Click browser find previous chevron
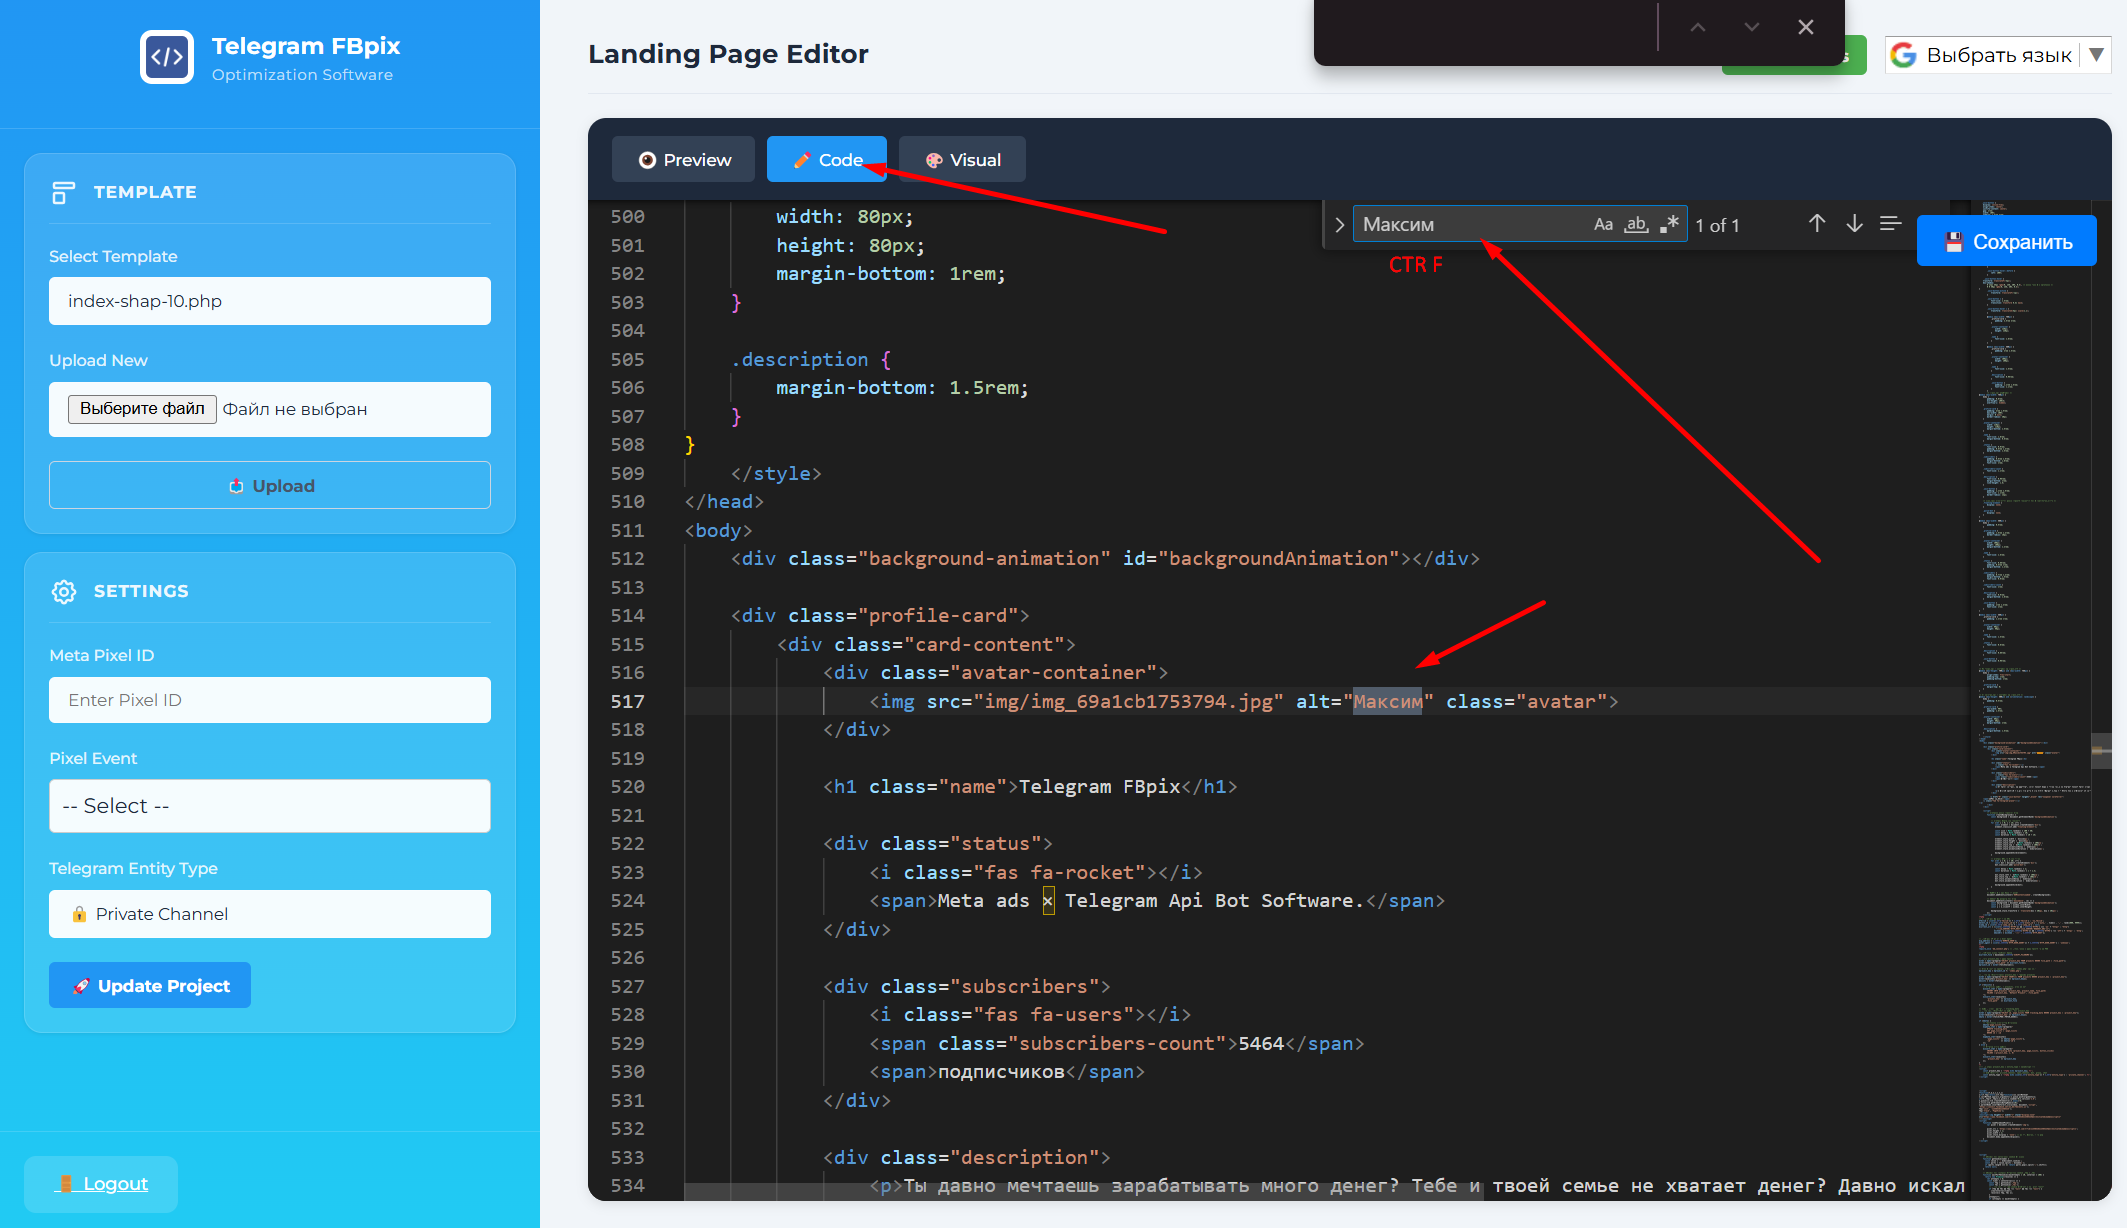The width and height of the screenshot is (2127, 1228). click(1698, 27)
